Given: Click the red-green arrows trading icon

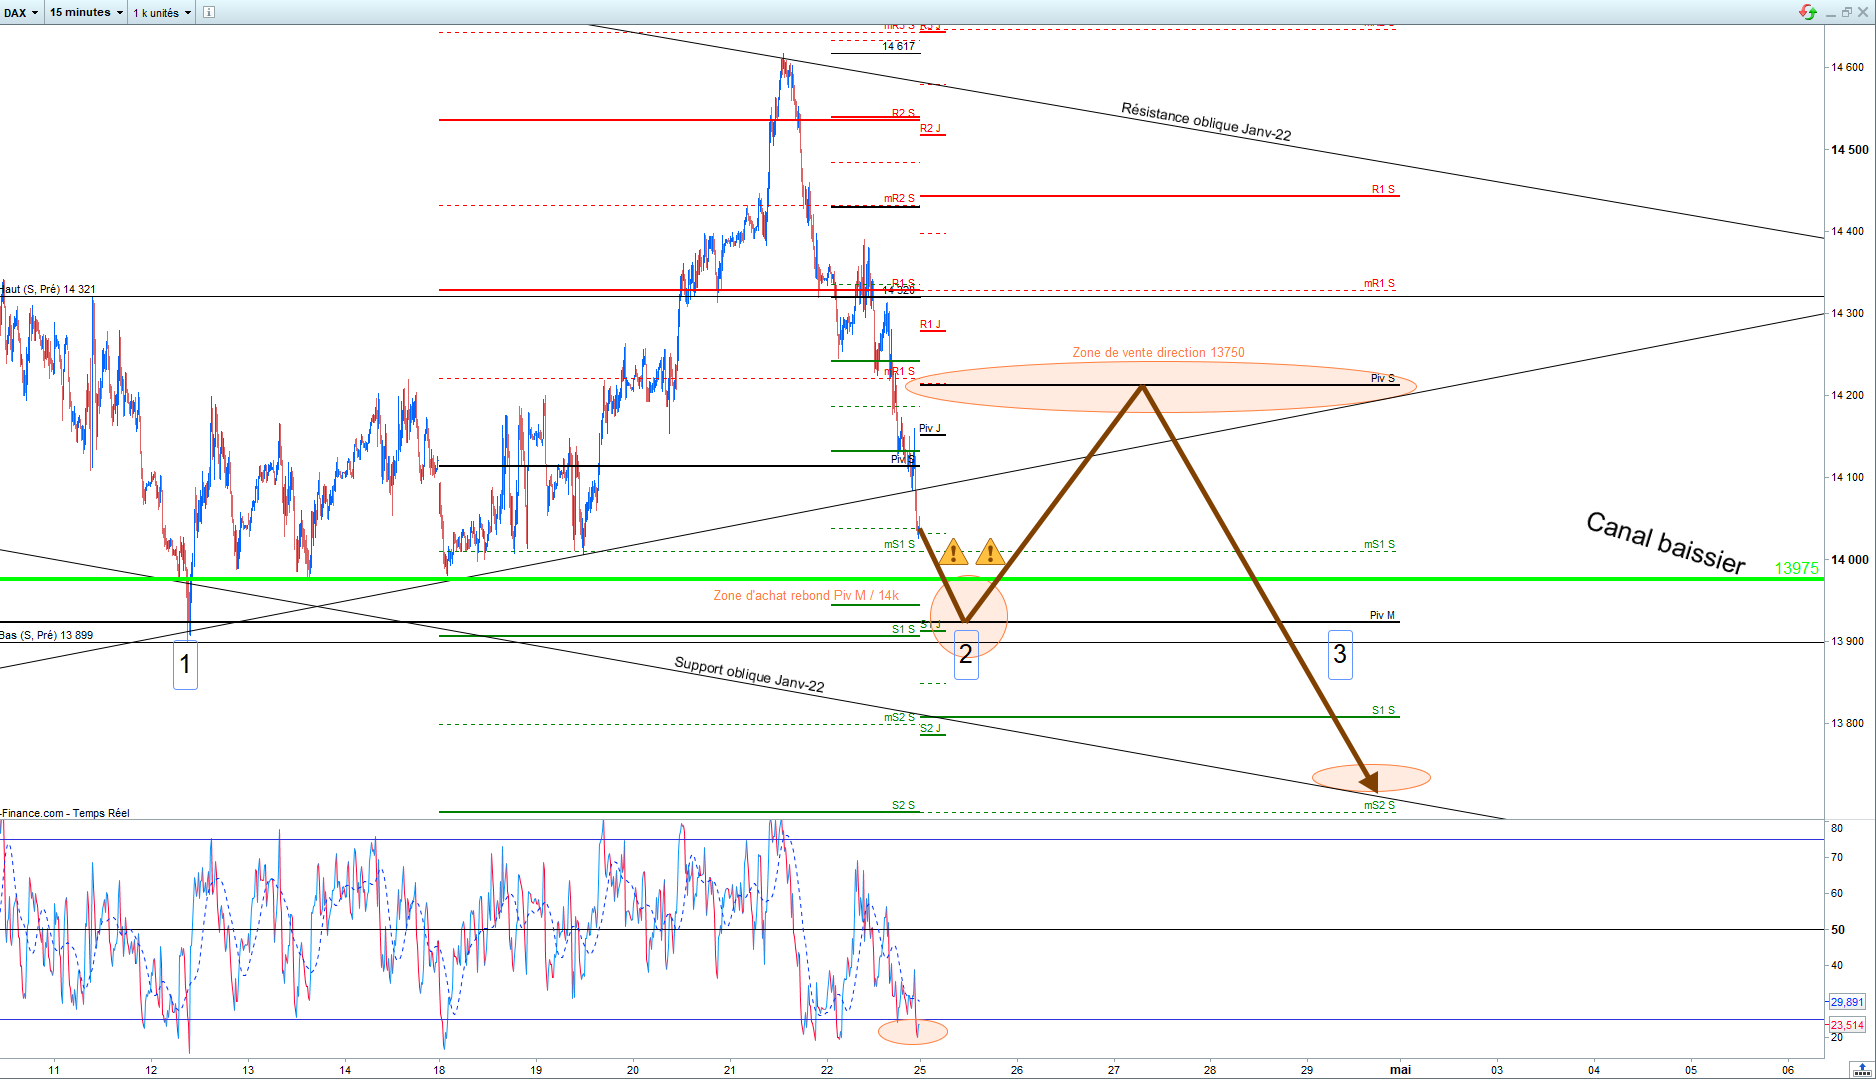Looking at the screenshot, I should tap(1807, 12).
